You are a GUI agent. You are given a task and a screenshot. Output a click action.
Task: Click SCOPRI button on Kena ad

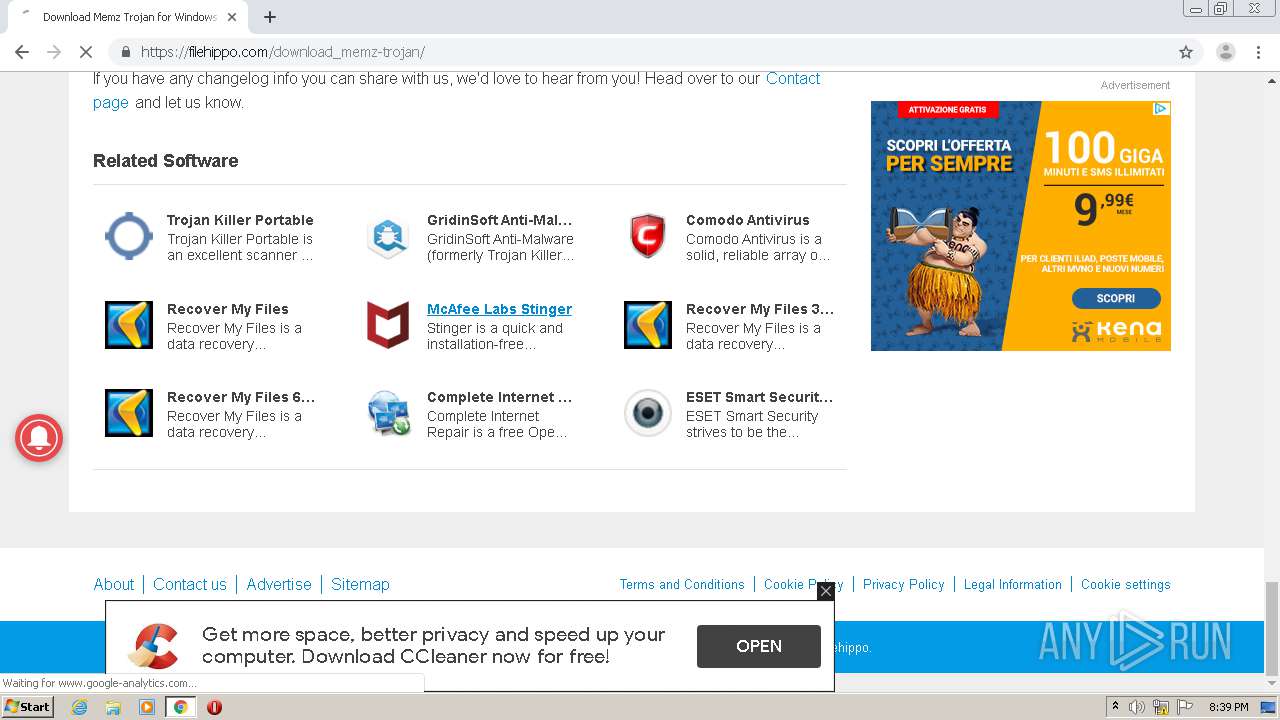(x=1116, y=298)
